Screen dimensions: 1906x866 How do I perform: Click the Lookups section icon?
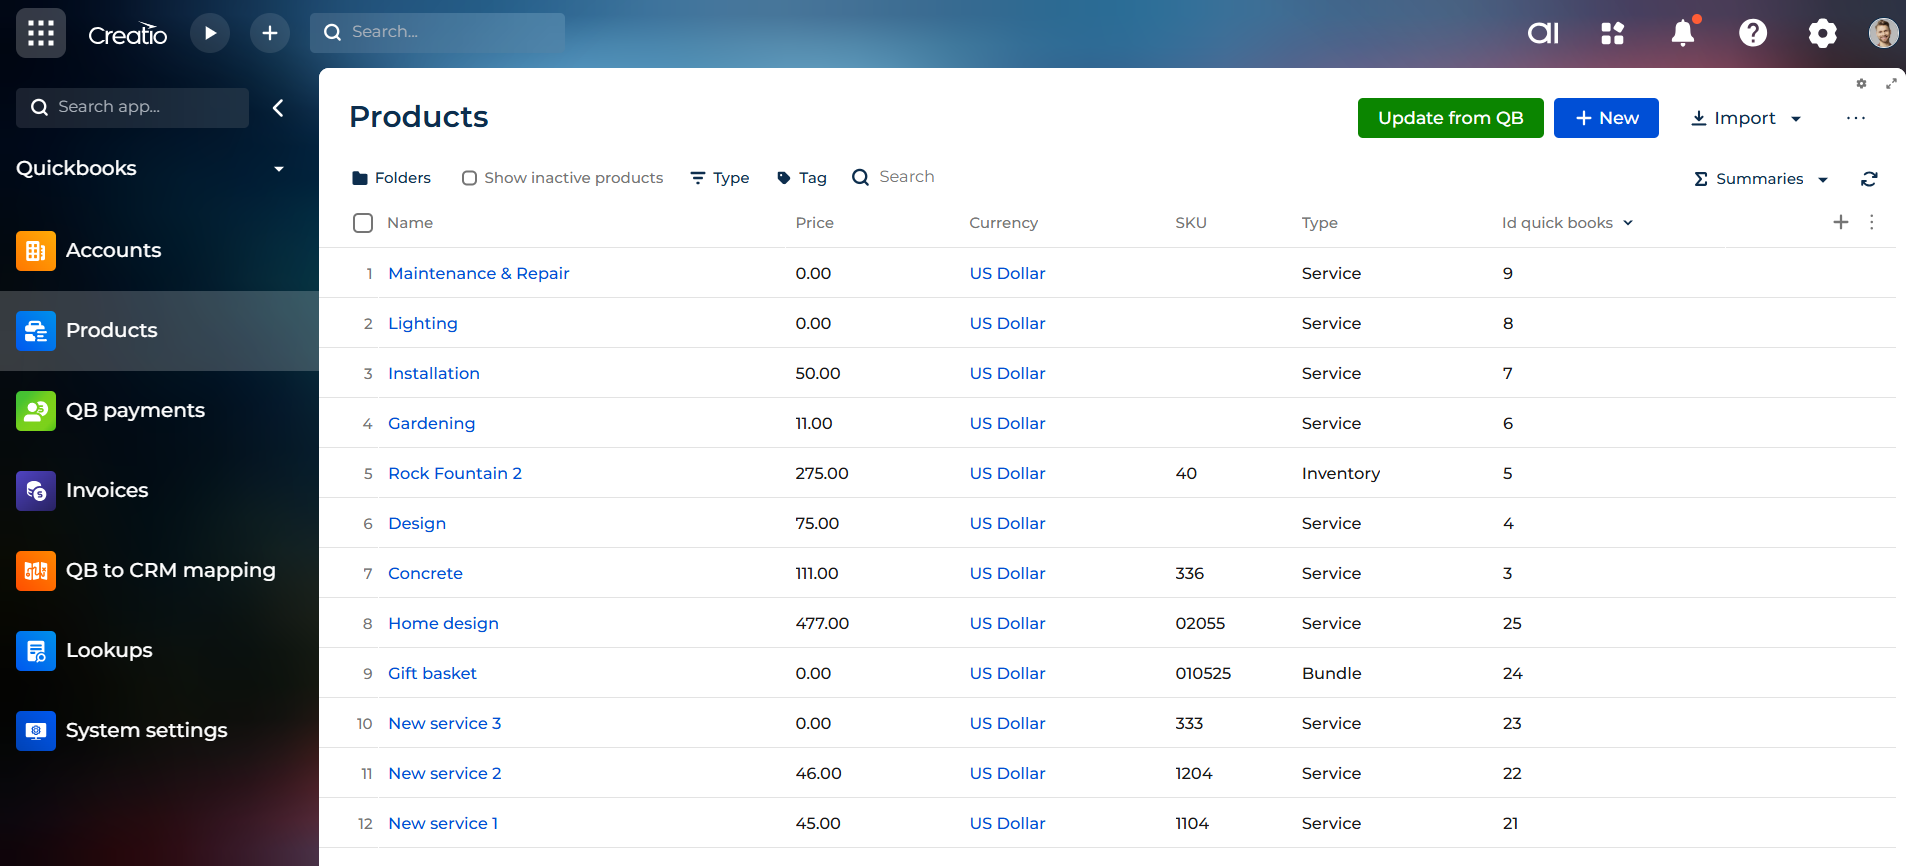(x=36, y=650)
